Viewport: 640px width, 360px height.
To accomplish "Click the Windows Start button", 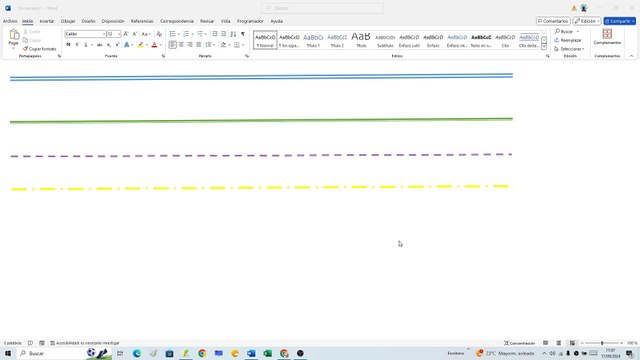I will click(x=8, y=353).
